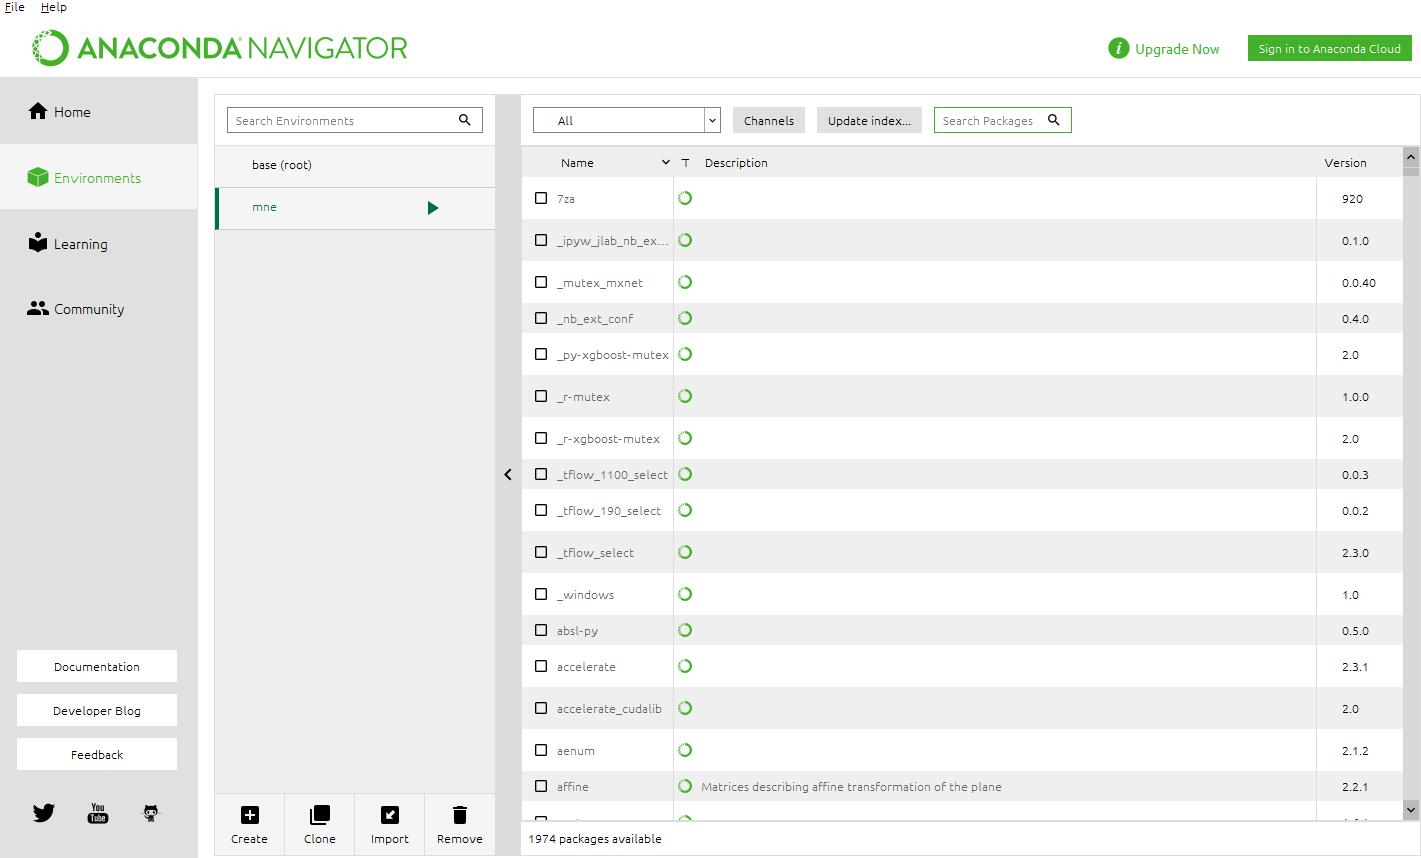Click the status circle icon for accelerate

point(685,666)
